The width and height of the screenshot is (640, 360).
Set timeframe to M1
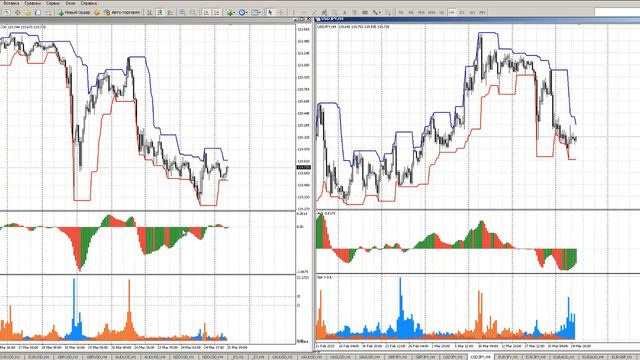(x=401, y=13)
